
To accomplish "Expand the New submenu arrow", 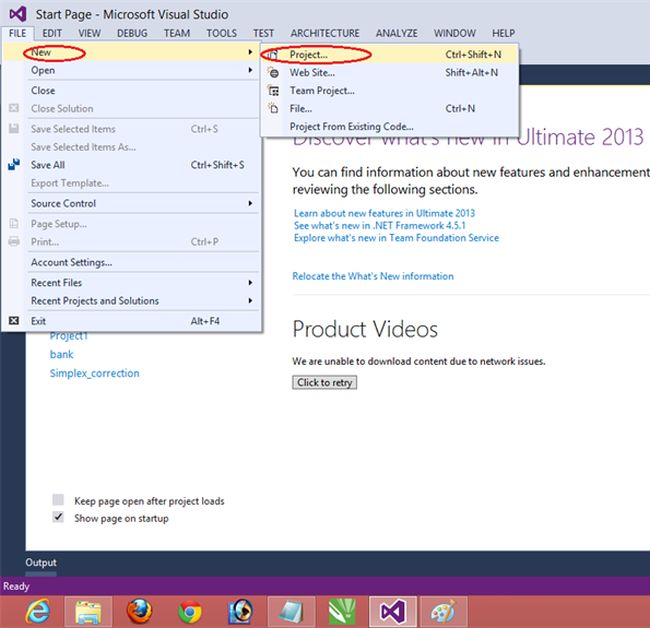I will point(250,52).
